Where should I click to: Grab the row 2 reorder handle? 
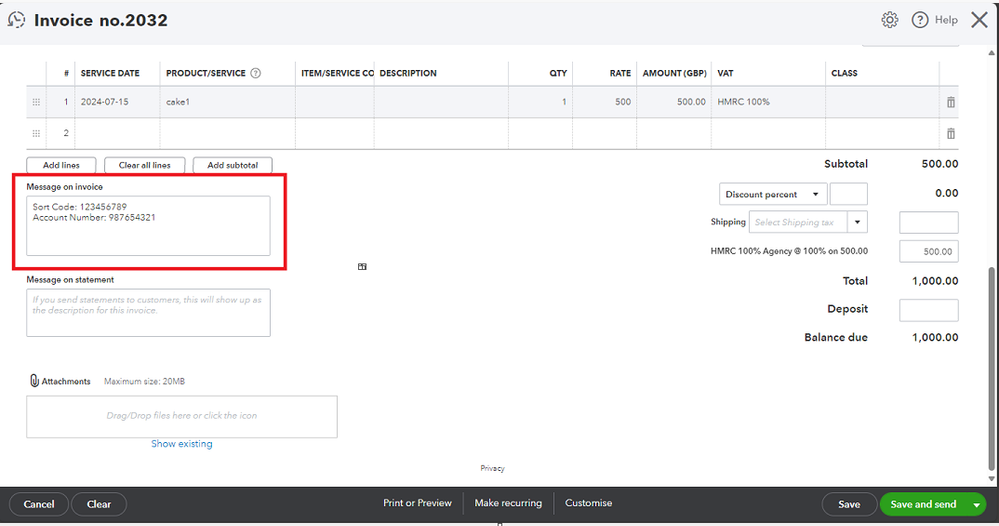click(x=36, y=133)
